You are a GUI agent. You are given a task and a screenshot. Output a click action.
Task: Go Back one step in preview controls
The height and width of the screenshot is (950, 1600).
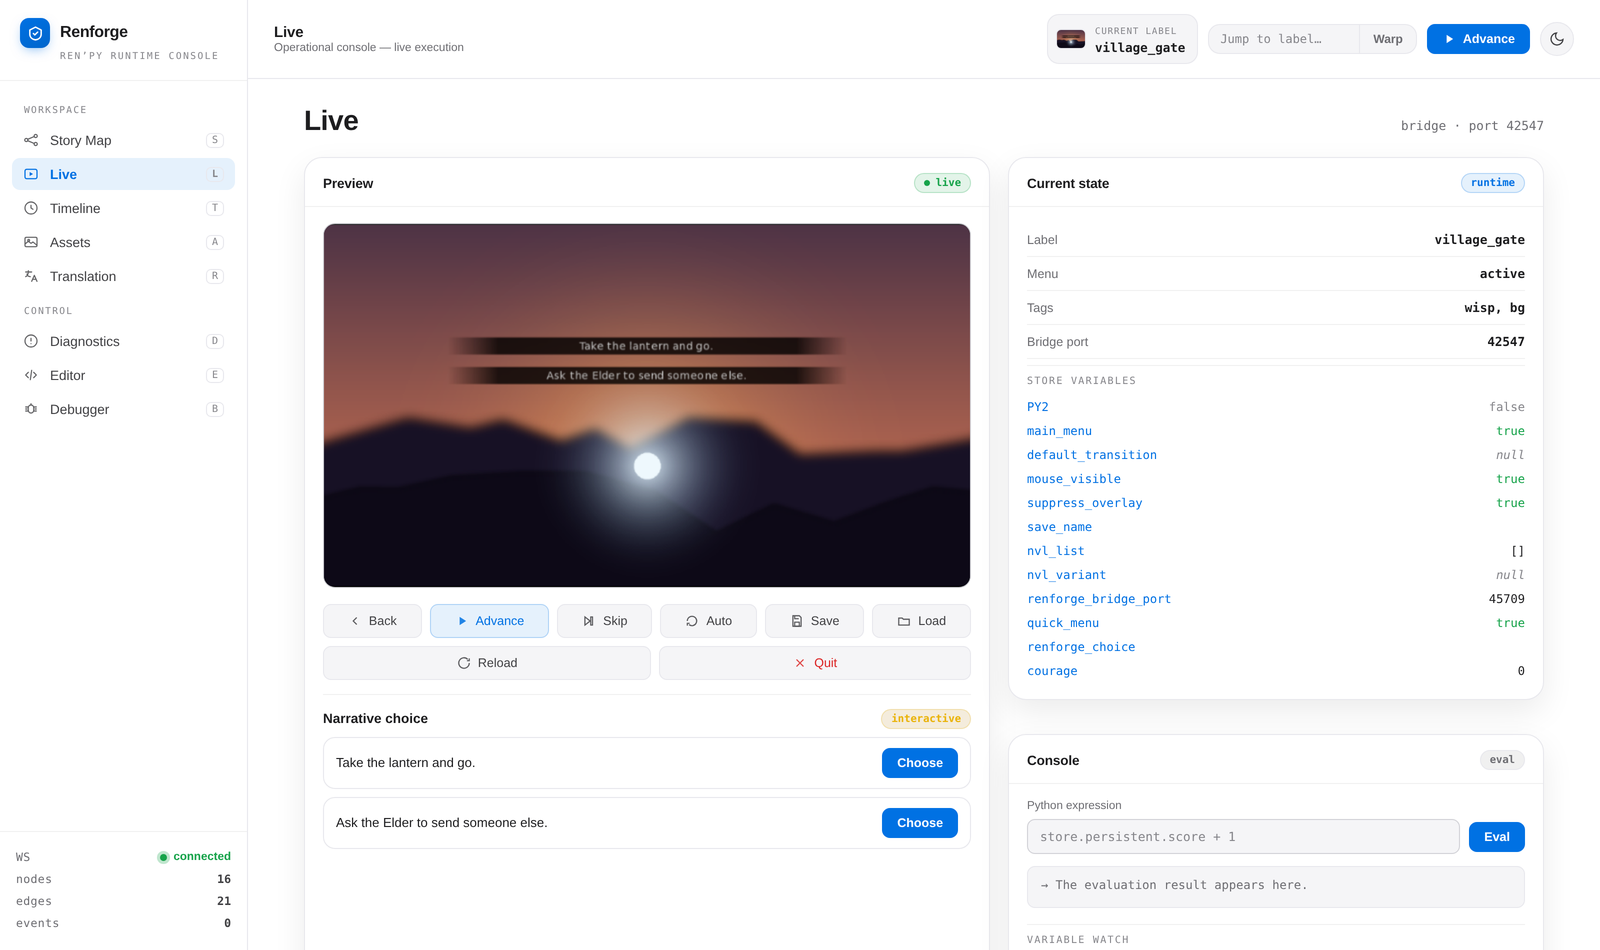pyautogui.click(x=372, y=621)
